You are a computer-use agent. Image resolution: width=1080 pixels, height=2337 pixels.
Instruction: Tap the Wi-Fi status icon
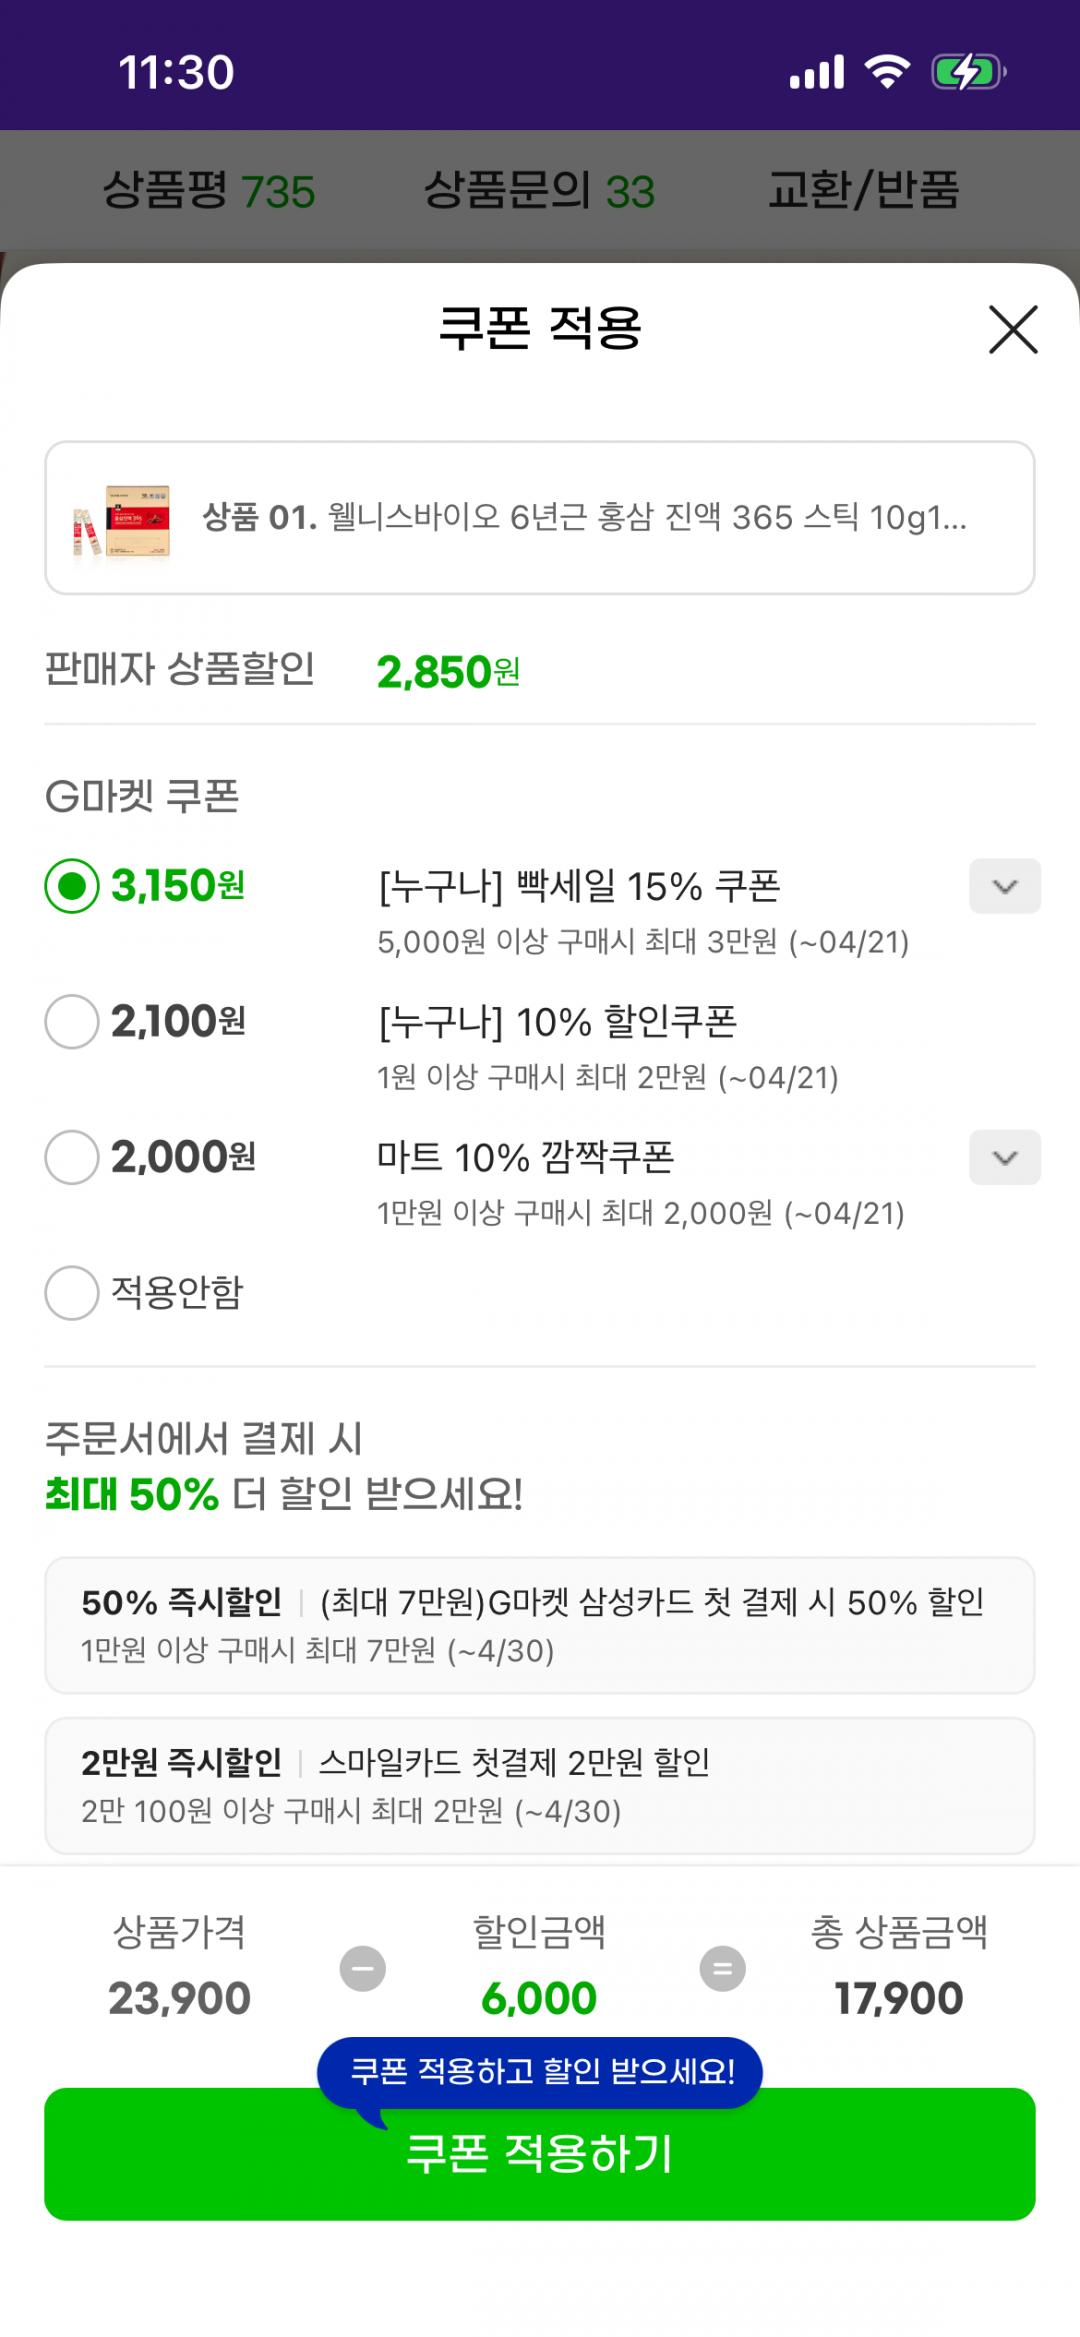pos(887,72)
